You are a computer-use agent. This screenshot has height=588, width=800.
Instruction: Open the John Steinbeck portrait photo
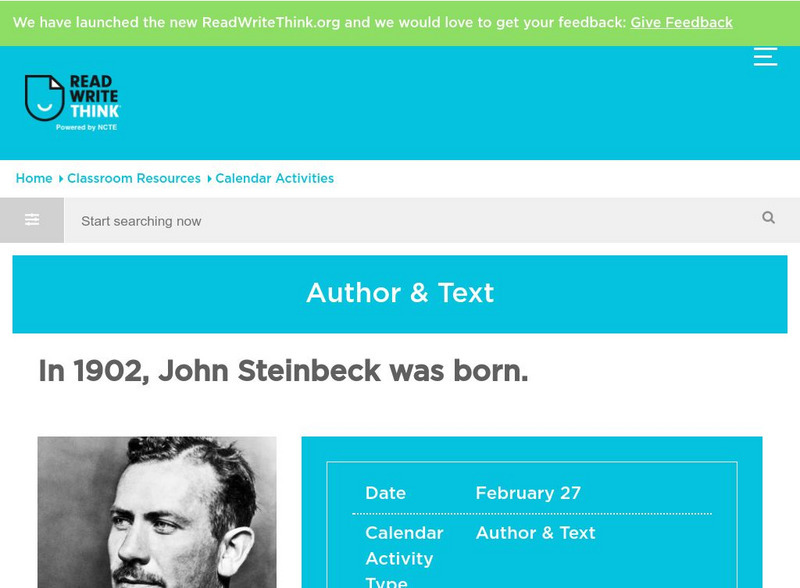157,512
